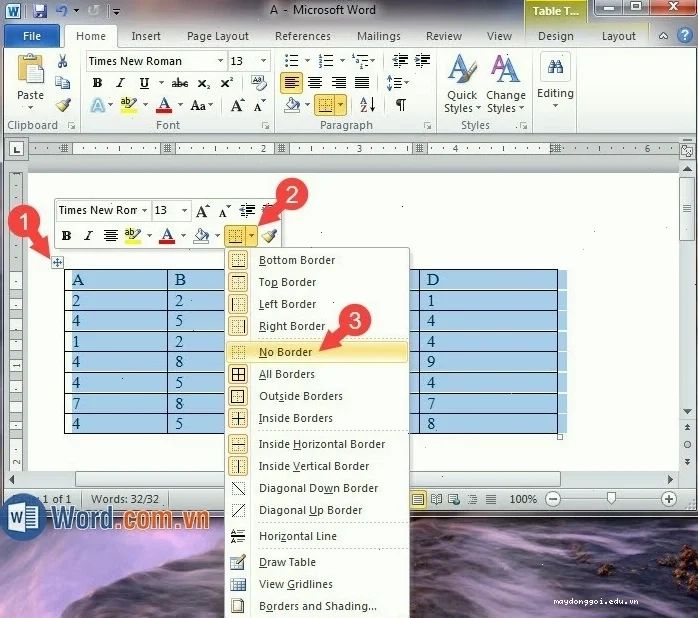Click the Cut scissors icon in Clipboard

click(x=62, y=61)
